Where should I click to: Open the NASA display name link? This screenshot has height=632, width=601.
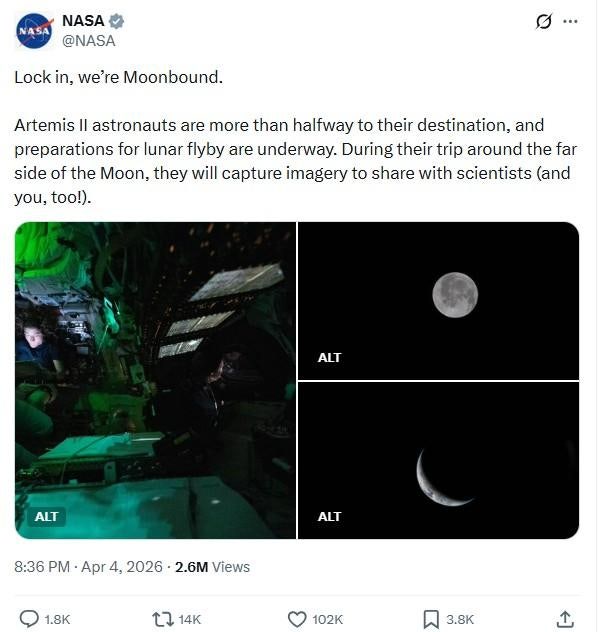click(x=83, y=21)
